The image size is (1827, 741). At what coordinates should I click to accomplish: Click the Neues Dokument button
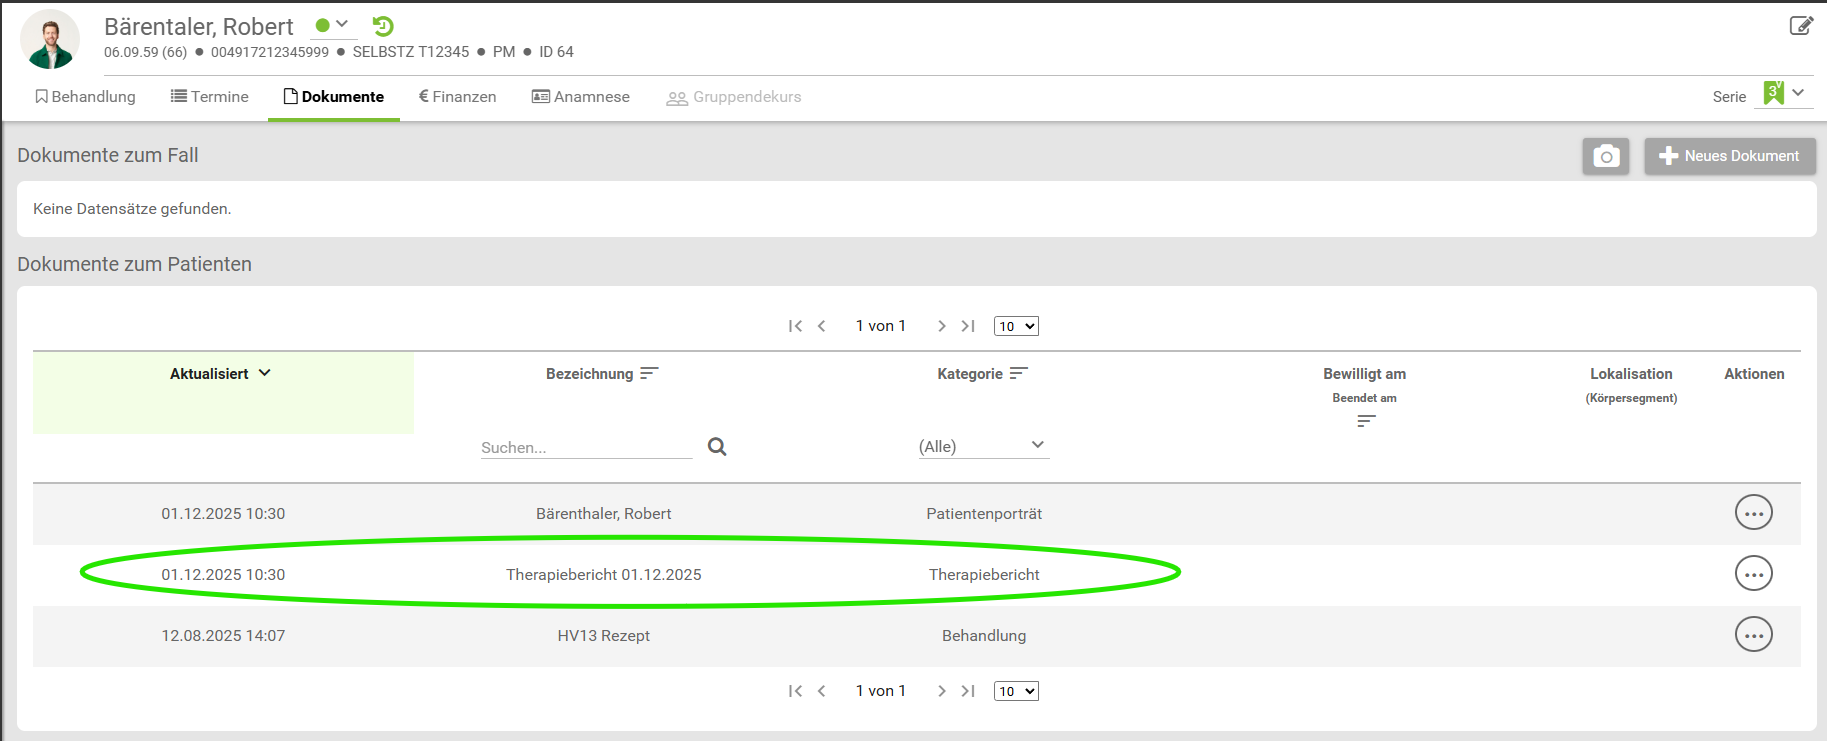tap(1729, 156)
